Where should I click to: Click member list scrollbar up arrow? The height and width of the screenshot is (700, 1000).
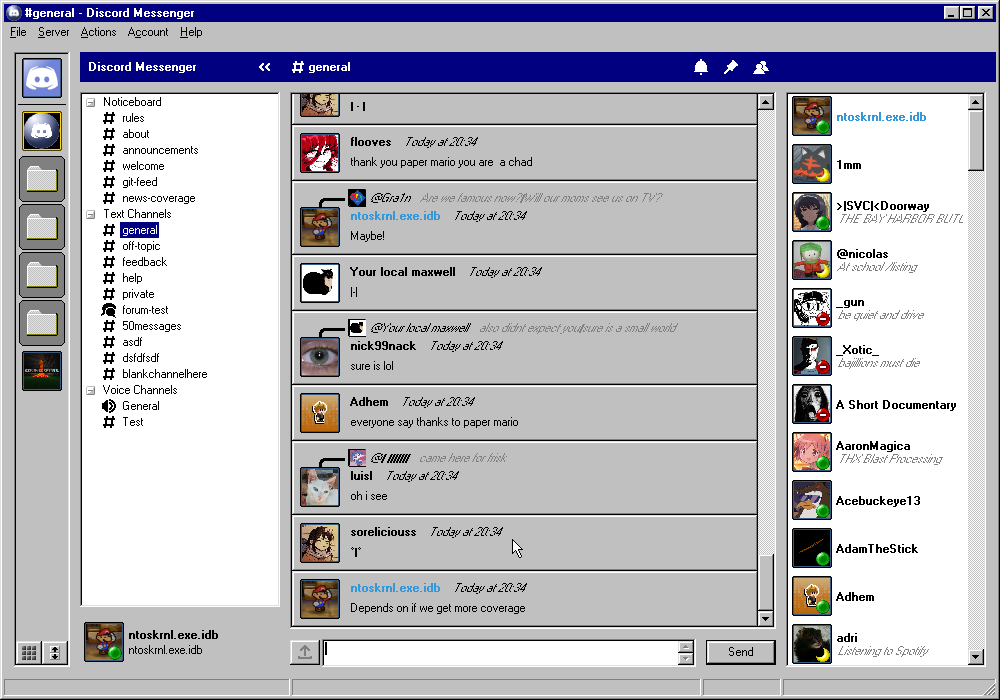[x=976, y=101]
